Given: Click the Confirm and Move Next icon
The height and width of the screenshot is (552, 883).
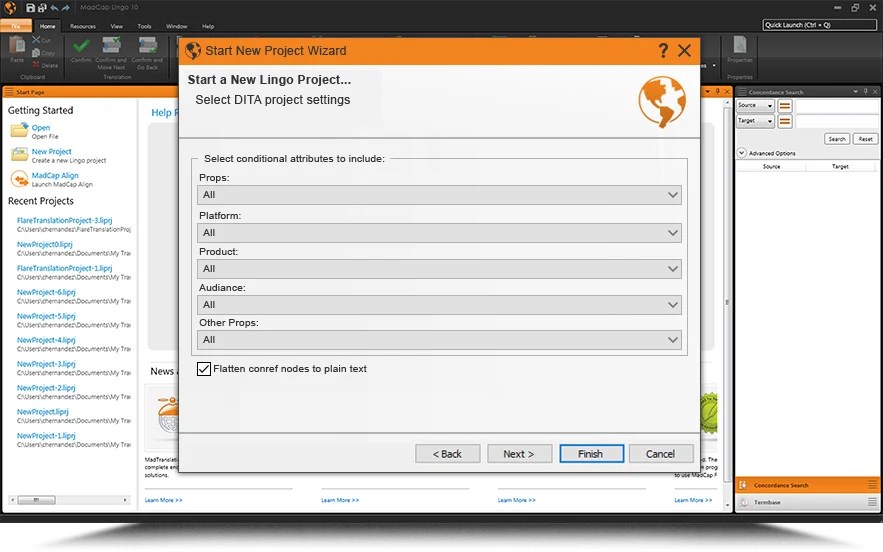Looking at the screenshot, I should click(111, 45).
